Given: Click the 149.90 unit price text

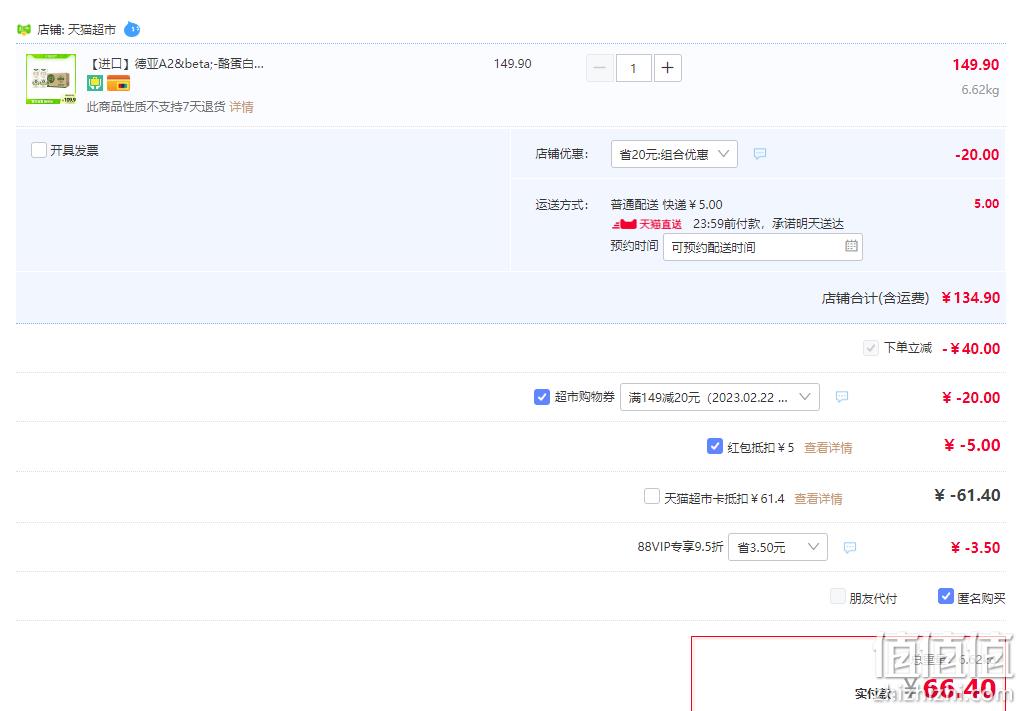Looking at the screenshot, I should click(513, 63).
